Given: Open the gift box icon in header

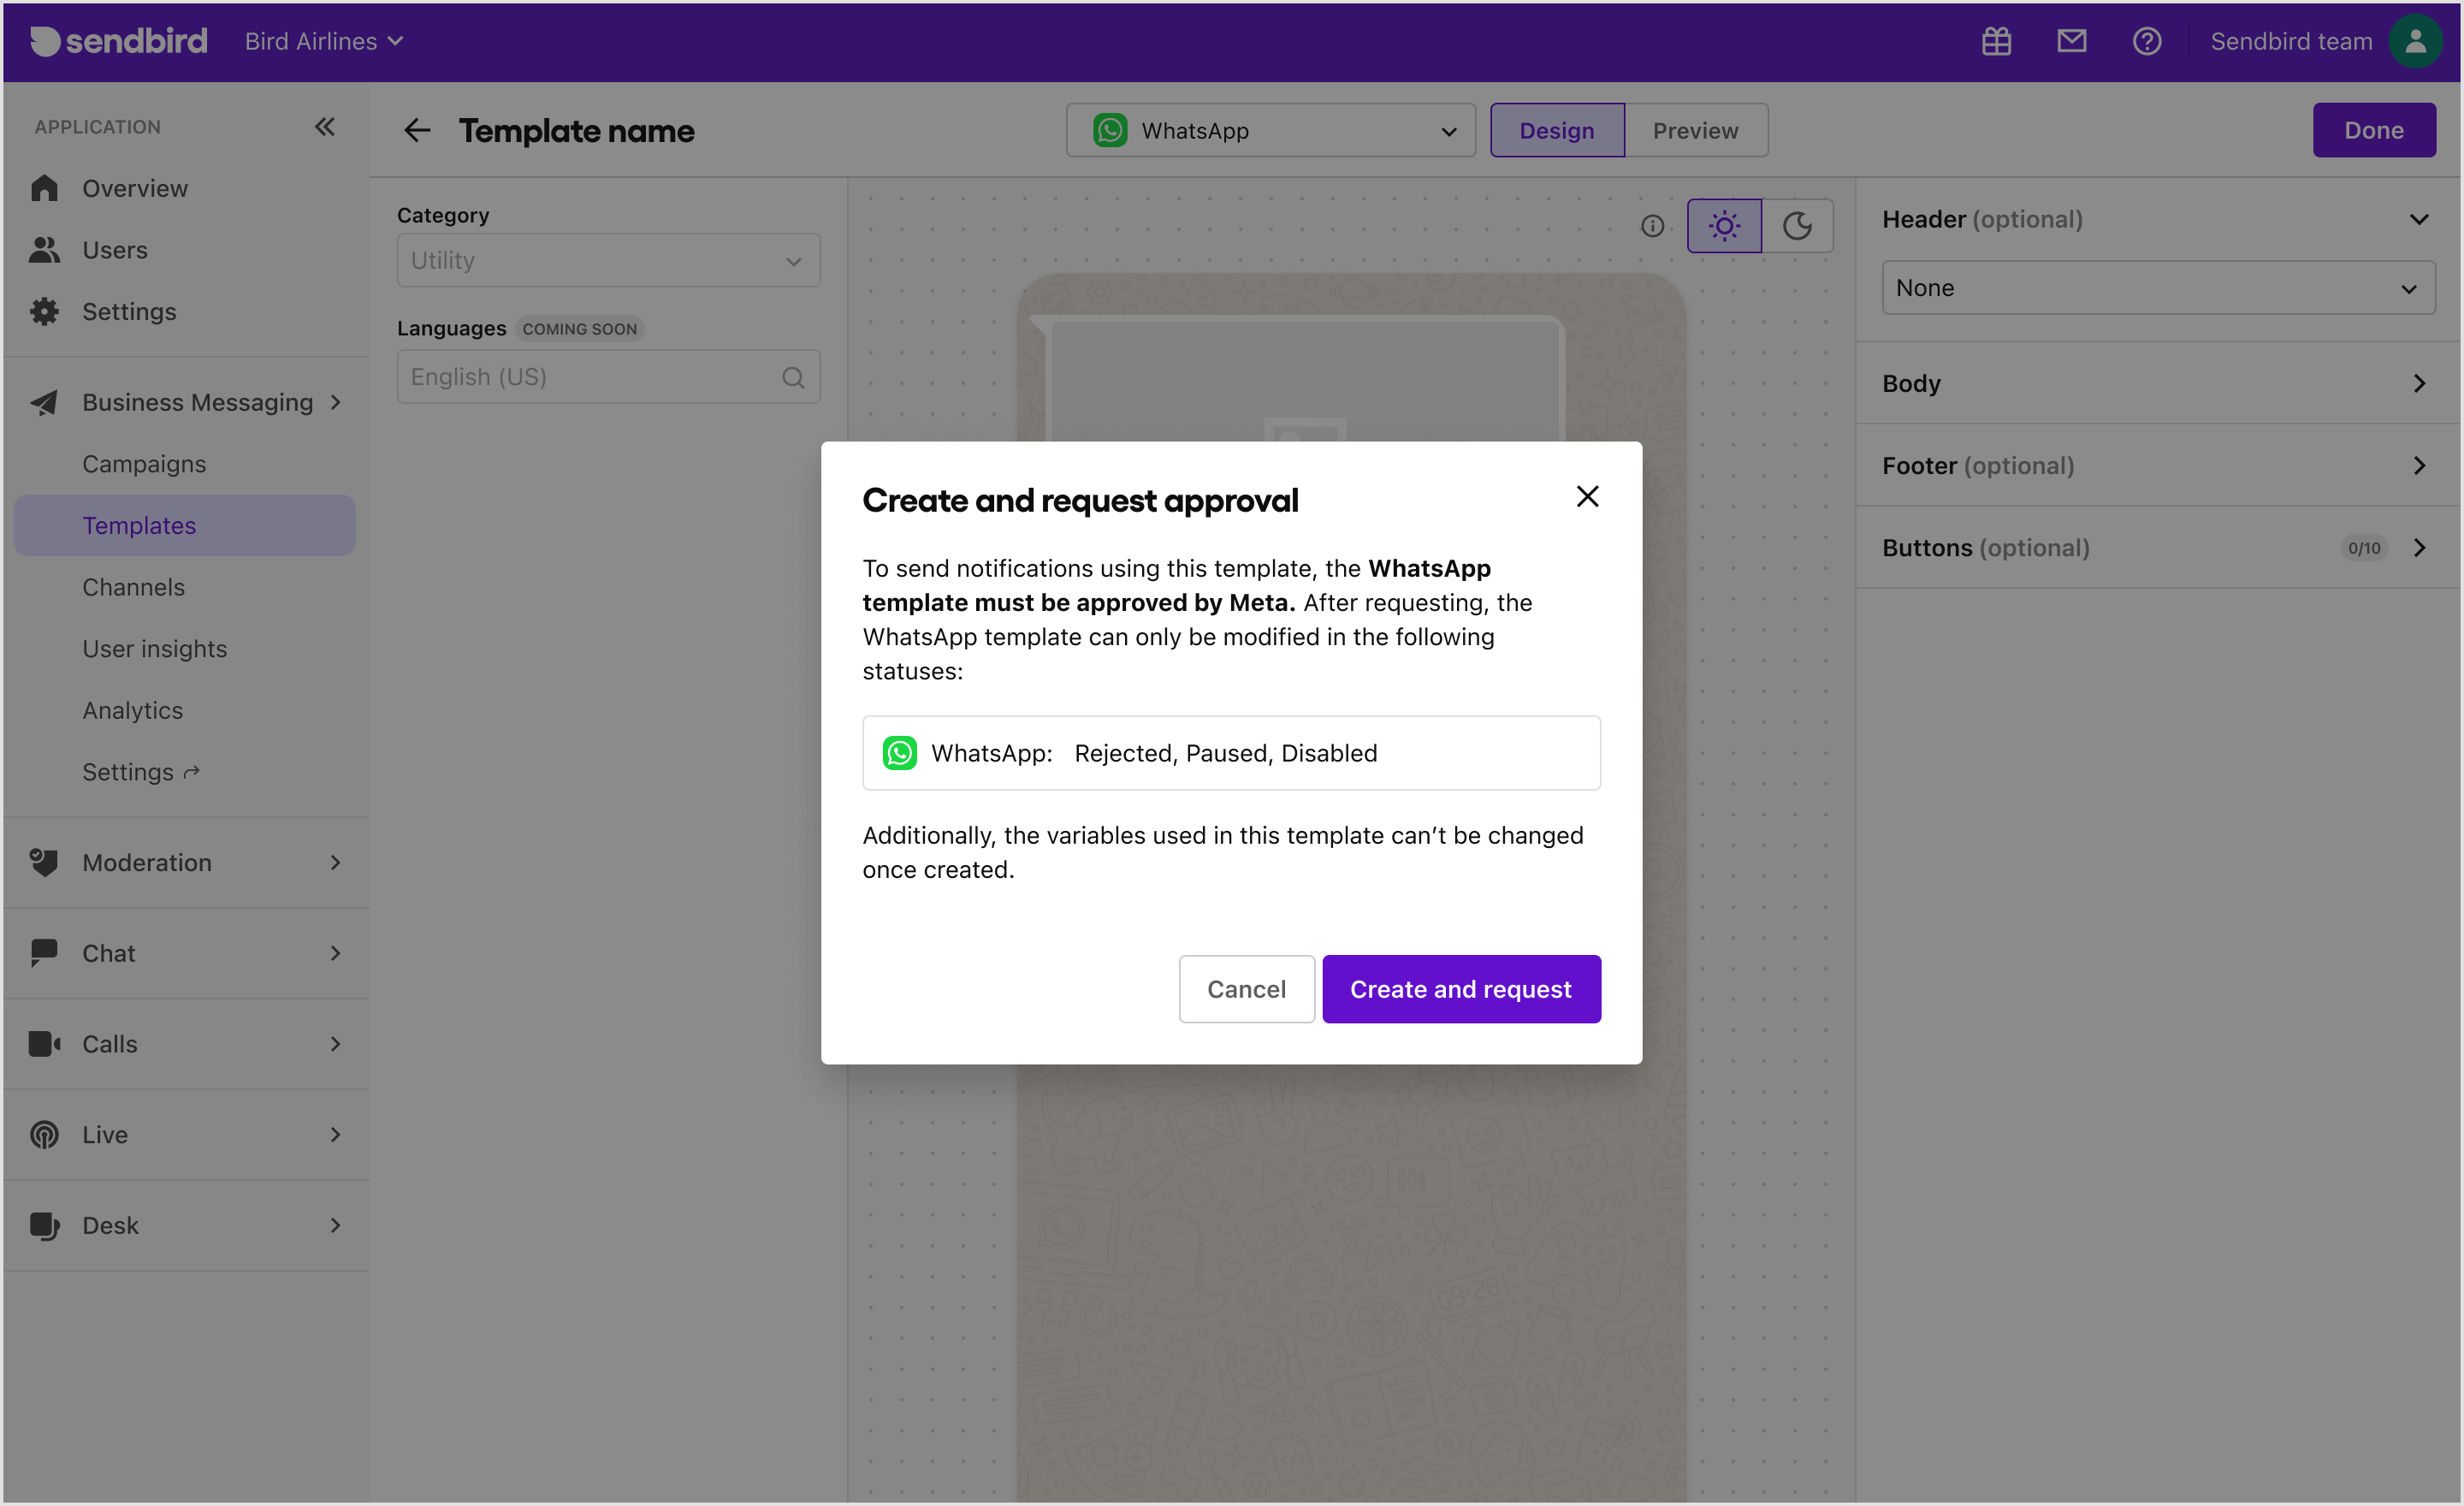Looking at the screenshot, I should point(1997,41).
